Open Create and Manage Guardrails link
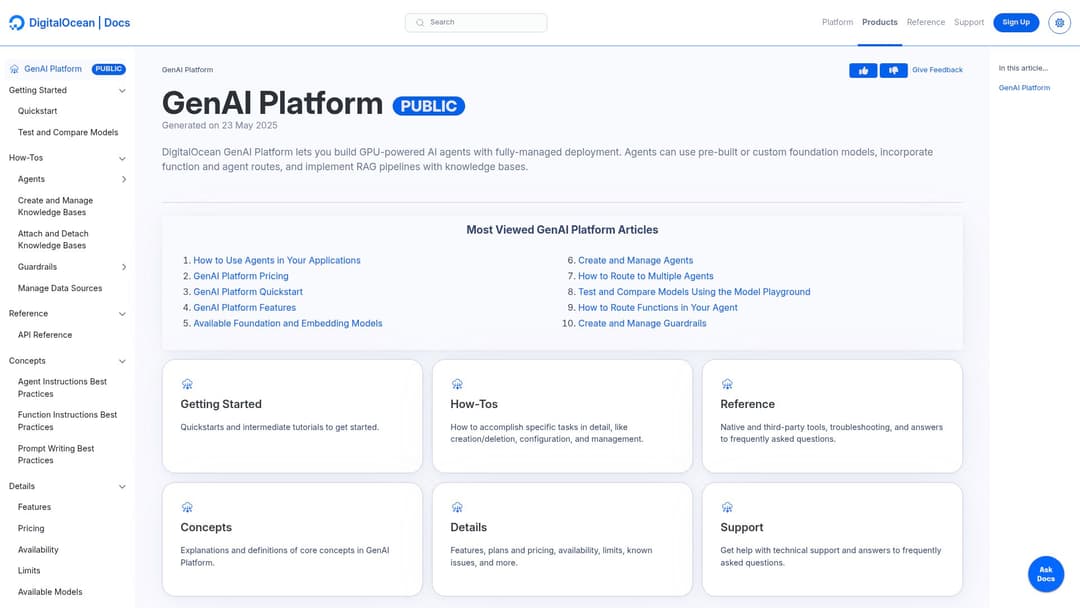This screenshot has width=1080, height=608. coord(642,324)
